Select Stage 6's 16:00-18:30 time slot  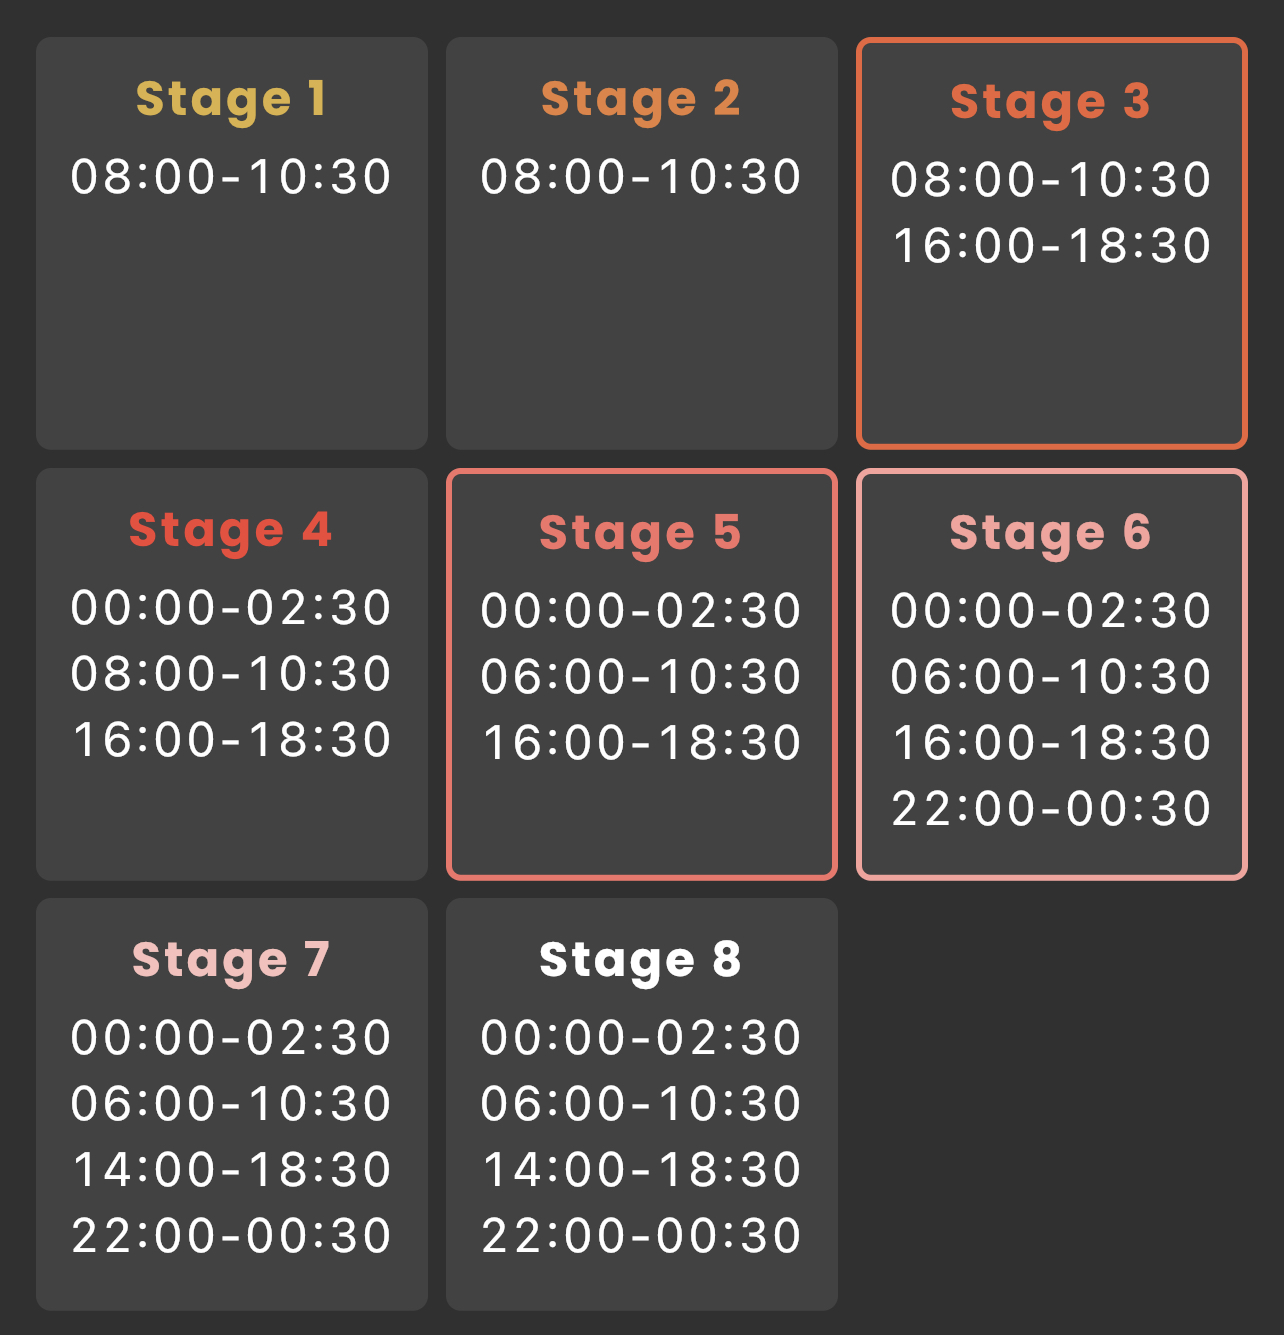pos(1051,743)
